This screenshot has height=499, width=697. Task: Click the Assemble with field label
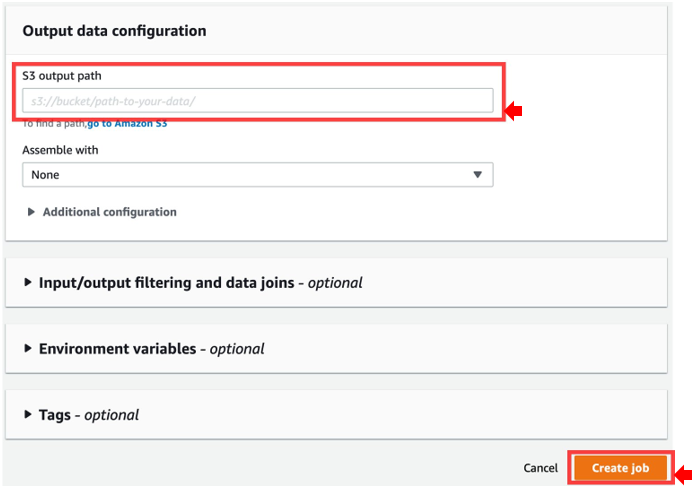tap(60, 150)
